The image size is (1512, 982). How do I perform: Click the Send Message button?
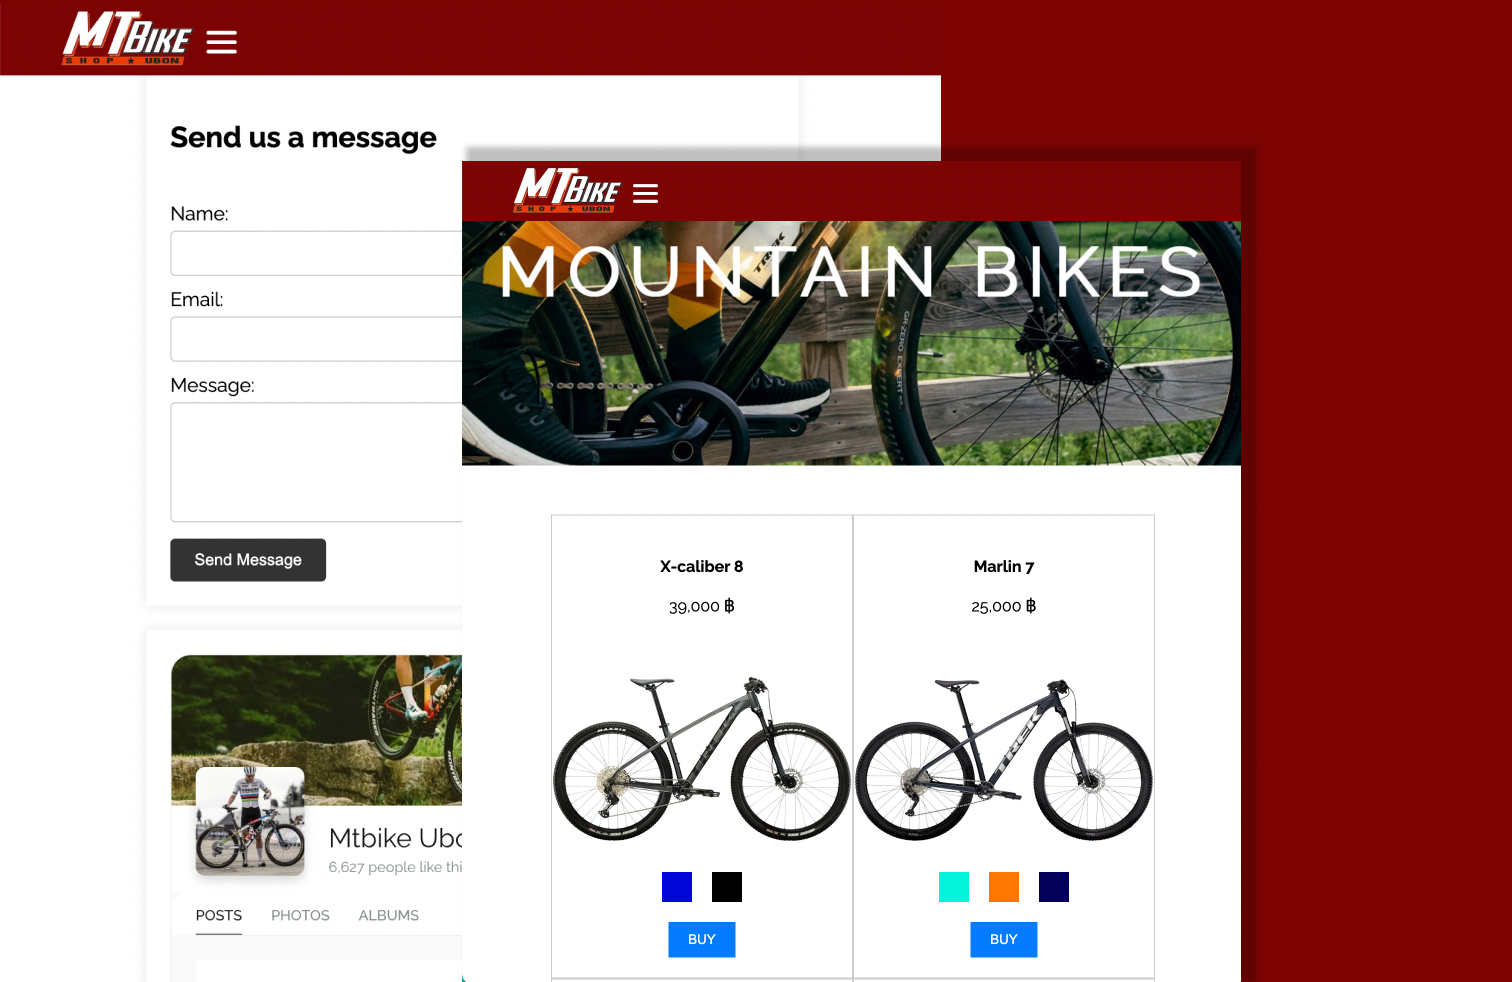[248, 560]
